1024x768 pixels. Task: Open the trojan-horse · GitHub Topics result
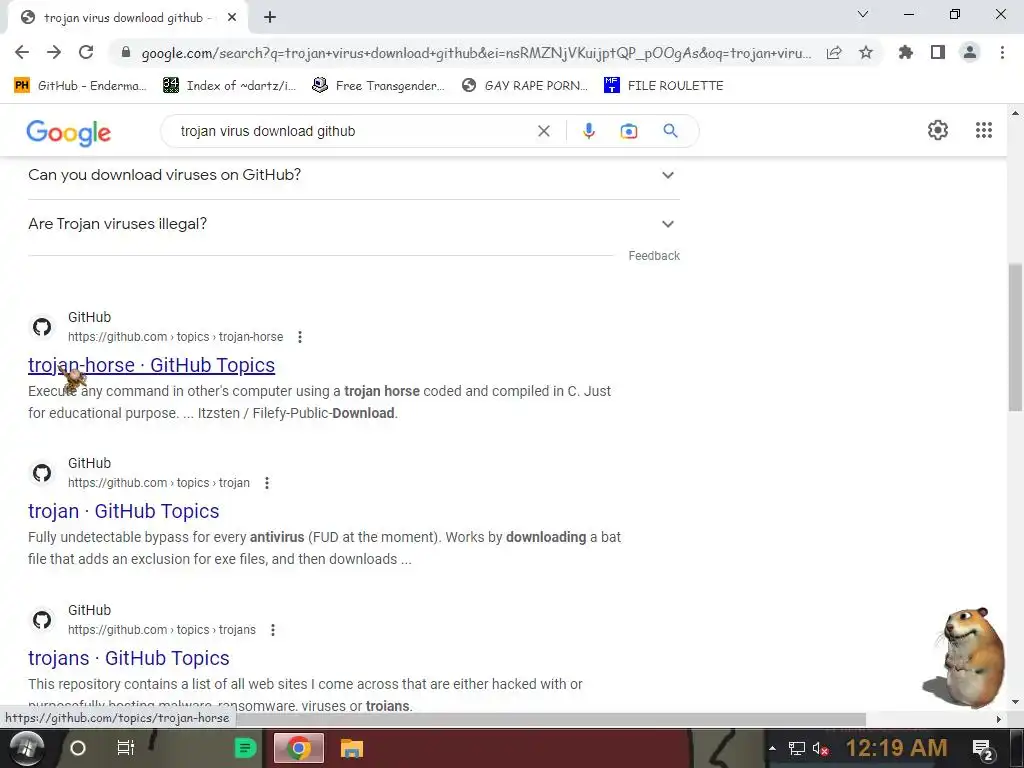pos(152,365)
